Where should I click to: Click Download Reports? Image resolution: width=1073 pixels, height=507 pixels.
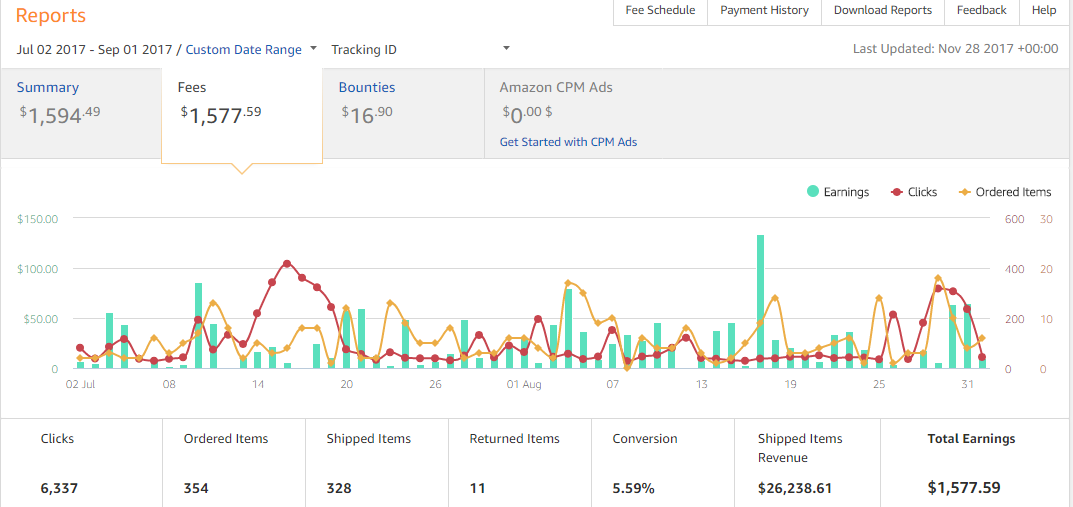883,10
